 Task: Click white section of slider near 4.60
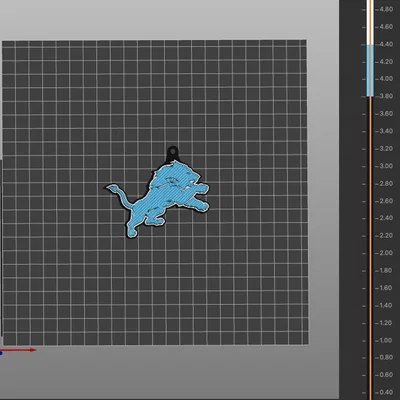(x=370, y=27)
